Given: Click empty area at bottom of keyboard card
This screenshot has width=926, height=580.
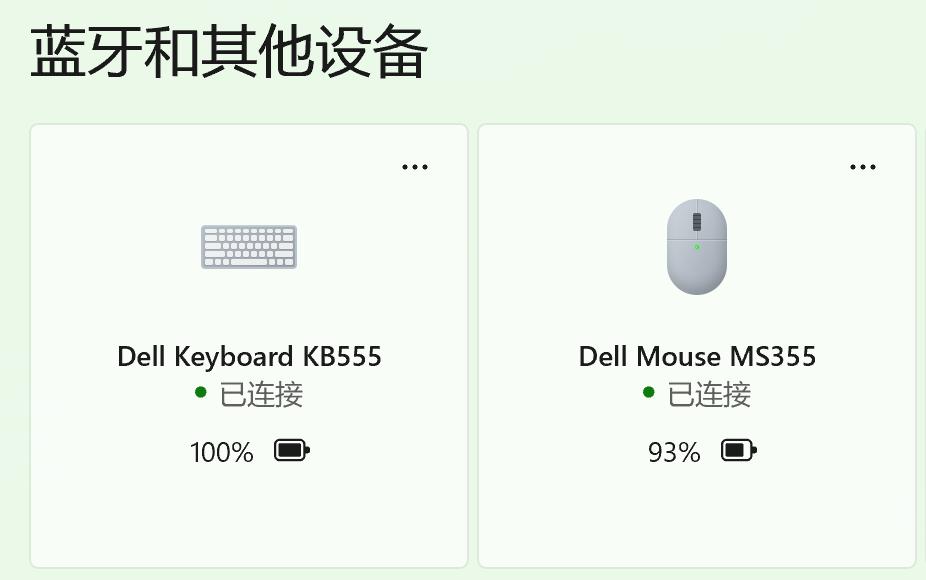Looking at the screenshot, I should pyautogui.click(x=249, y=520).
